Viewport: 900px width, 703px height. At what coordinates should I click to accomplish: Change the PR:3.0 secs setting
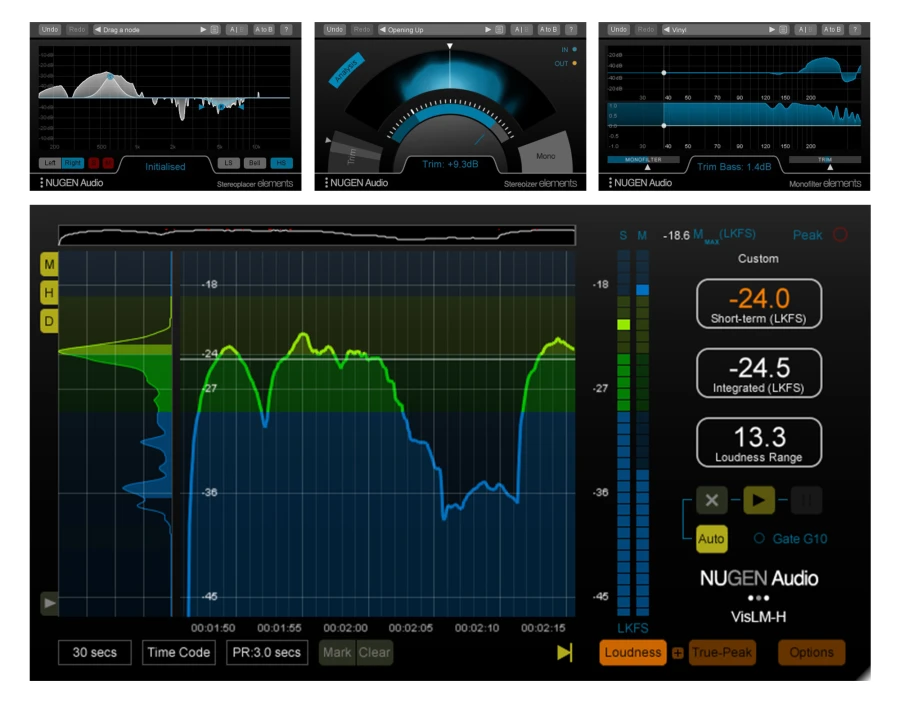click(266, 652)
